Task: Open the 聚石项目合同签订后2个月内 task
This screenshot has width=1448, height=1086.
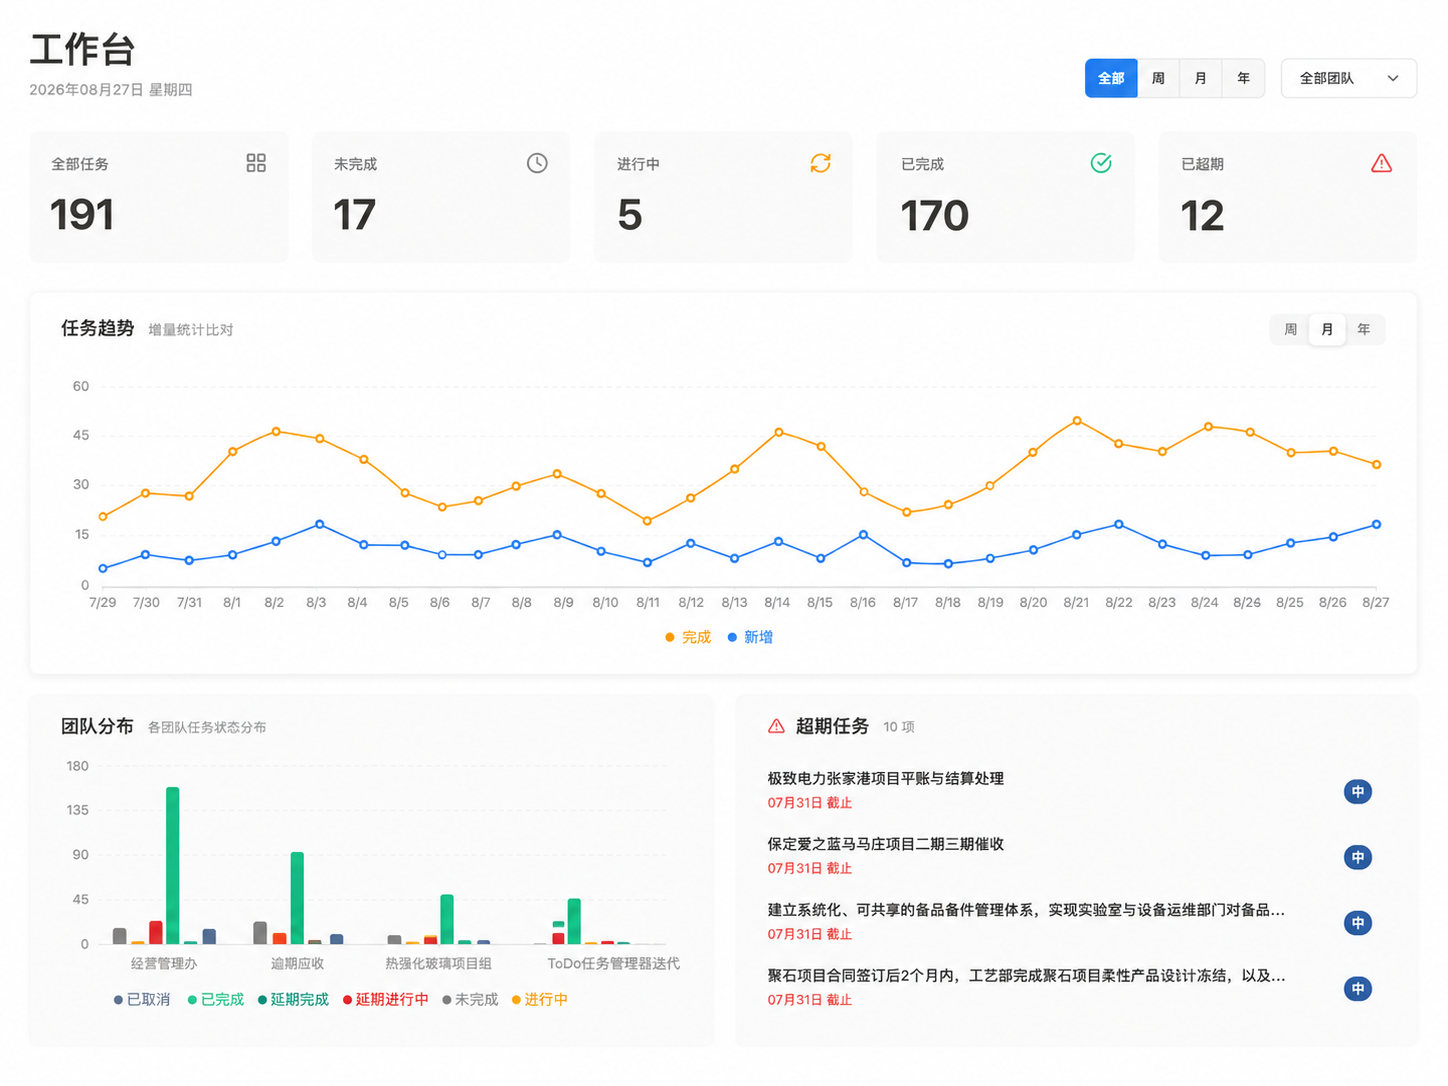Action: click(x=1026, y=975)
